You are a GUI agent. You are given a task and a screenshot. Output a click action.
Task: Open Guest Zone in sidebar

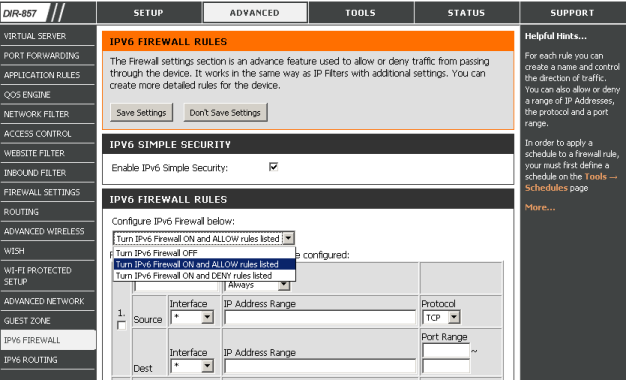47,321
